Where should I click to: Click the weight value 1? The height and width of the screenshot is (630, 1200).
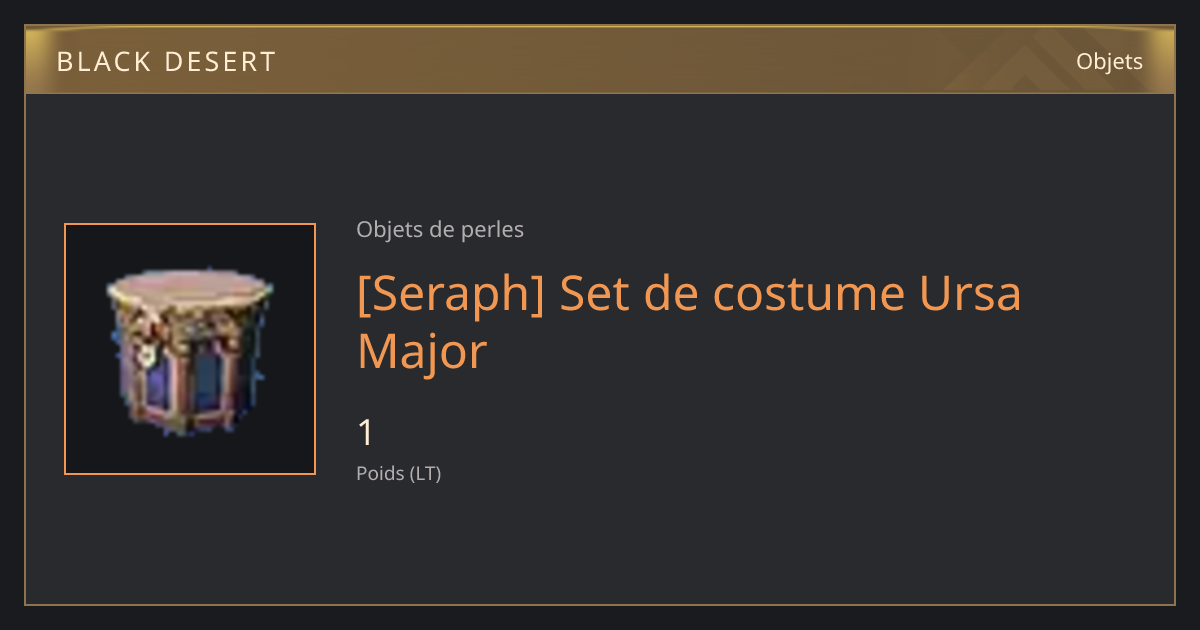click(366, 433)
